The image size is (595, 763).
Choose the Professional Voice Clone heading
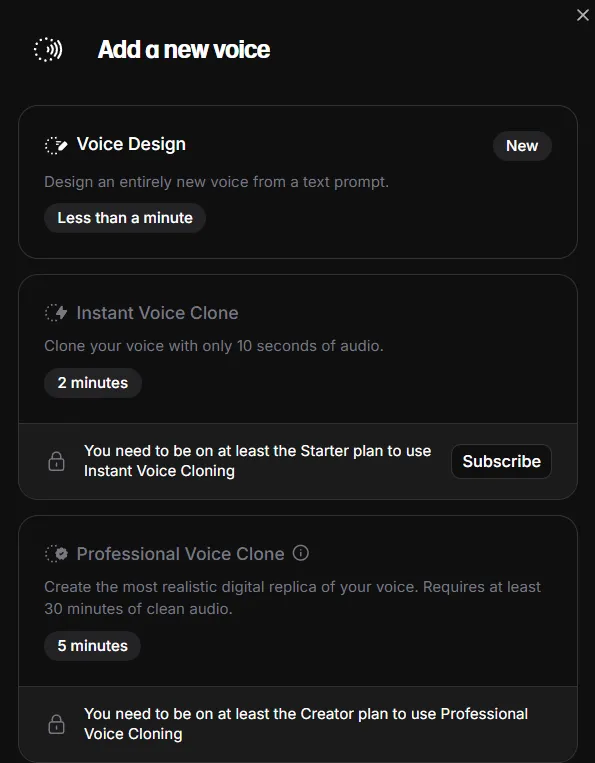pyautogui.click(x=180, y=554)
